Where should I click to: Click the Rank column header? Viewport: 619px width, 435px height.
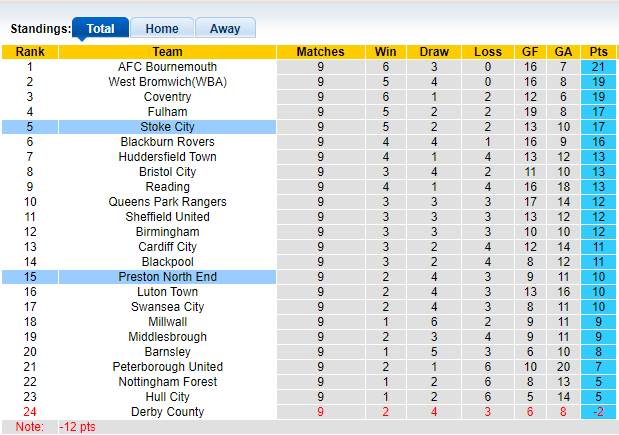tap(30, 52)
